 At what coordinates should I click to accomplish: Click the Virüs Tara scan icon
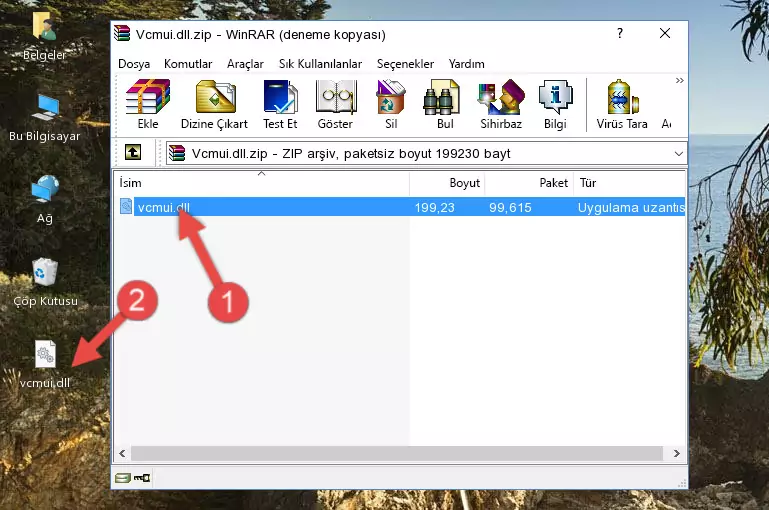(x=622, y=104)
